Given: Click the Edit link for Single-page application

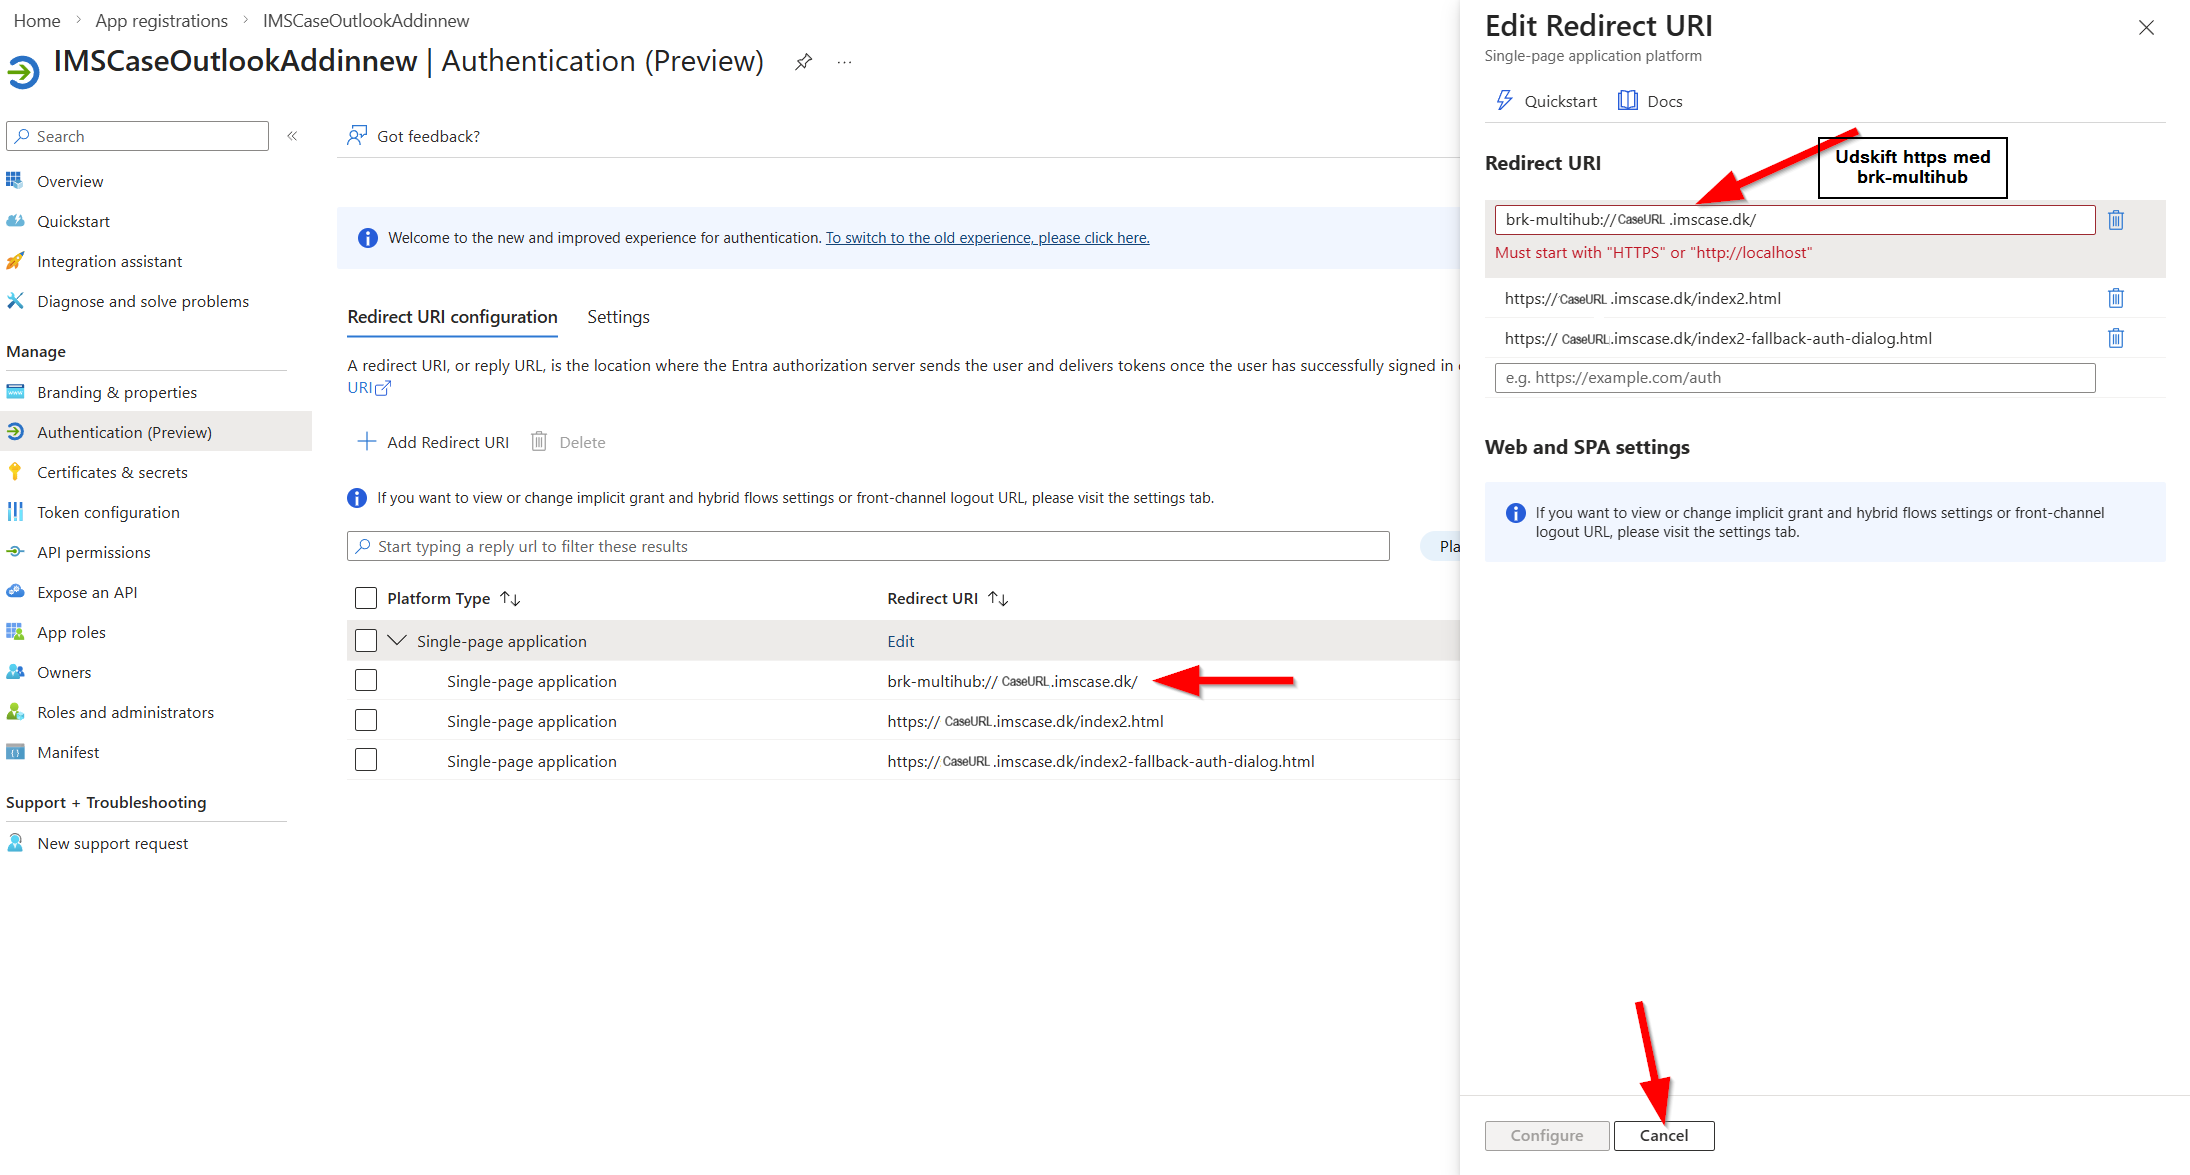Looking at the screenshot, I should [x=901, y=641].
